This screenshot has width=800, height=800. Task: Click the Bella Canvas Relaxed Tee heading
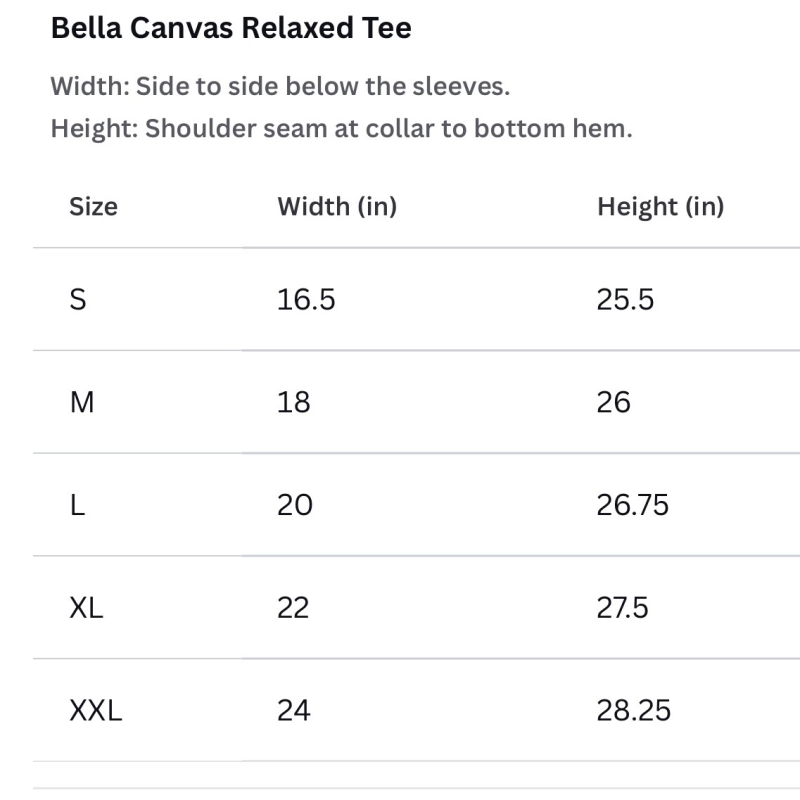231,28
